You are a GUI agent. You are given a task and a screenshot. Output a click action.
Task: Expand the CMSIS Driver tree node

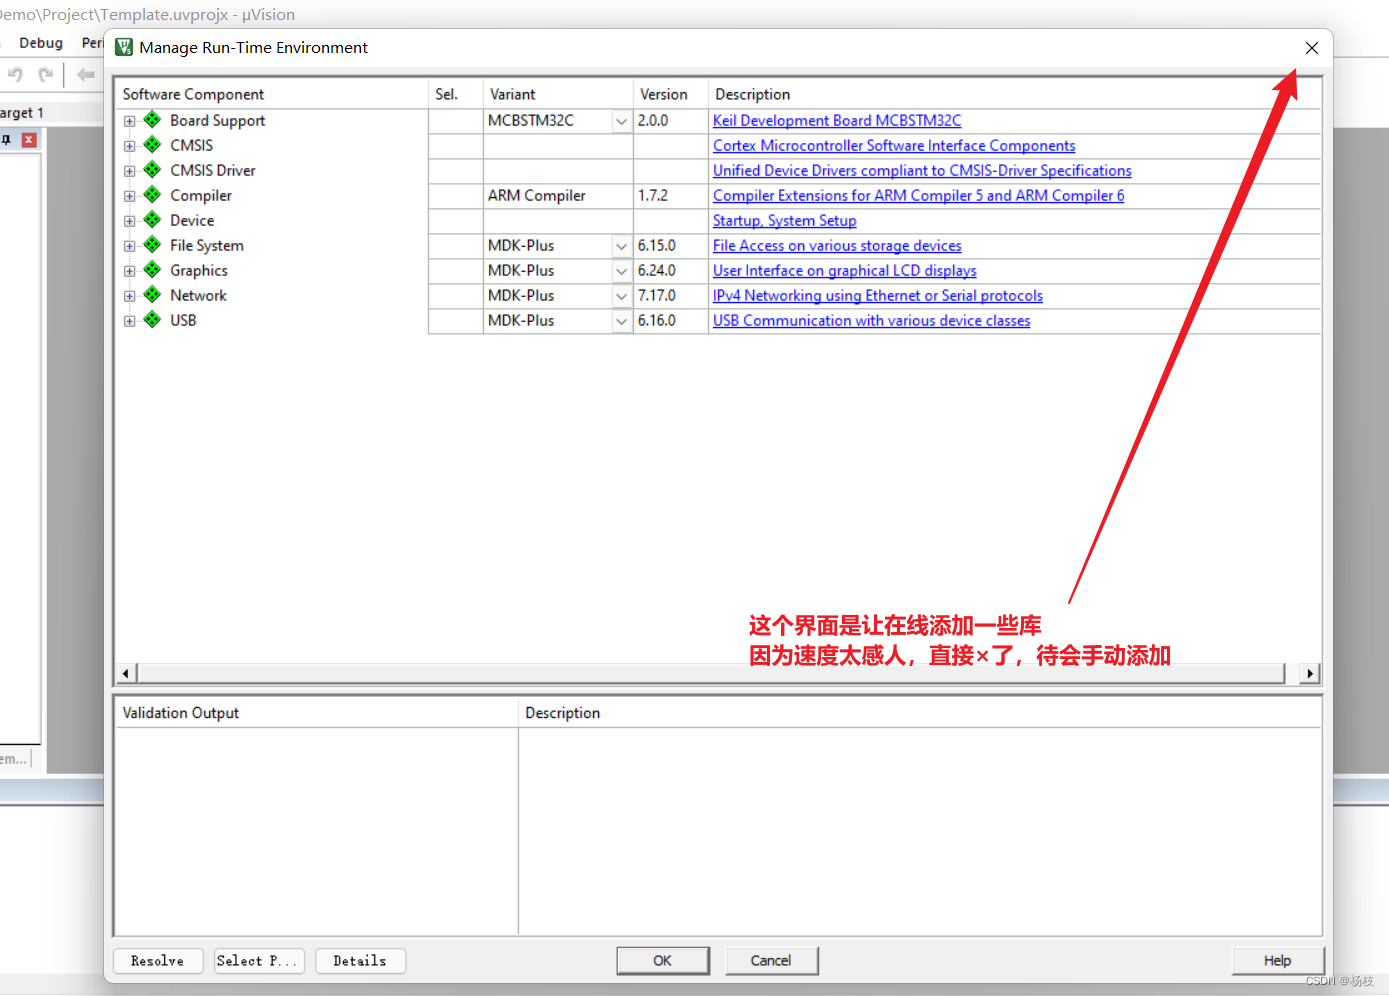[x=129, y=171]
